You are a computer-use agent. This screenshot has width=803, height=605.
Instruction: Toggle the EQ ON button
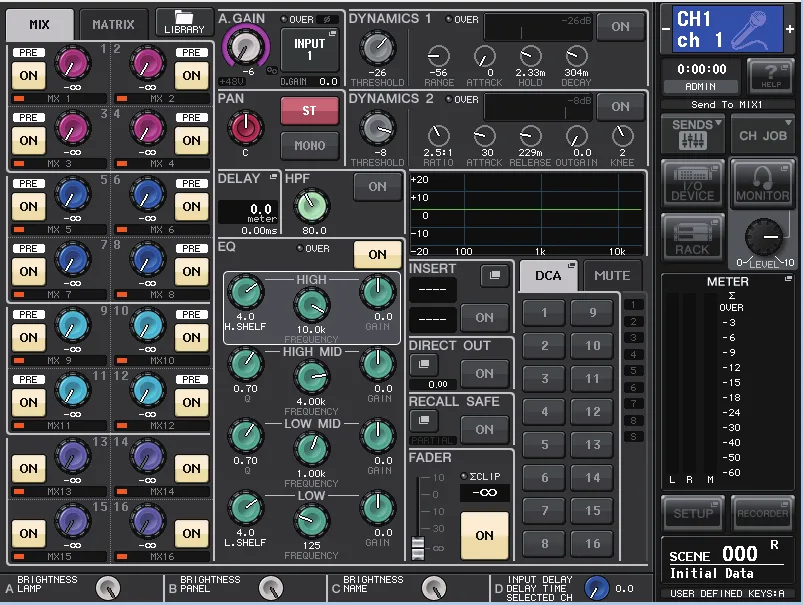(377, 254)
